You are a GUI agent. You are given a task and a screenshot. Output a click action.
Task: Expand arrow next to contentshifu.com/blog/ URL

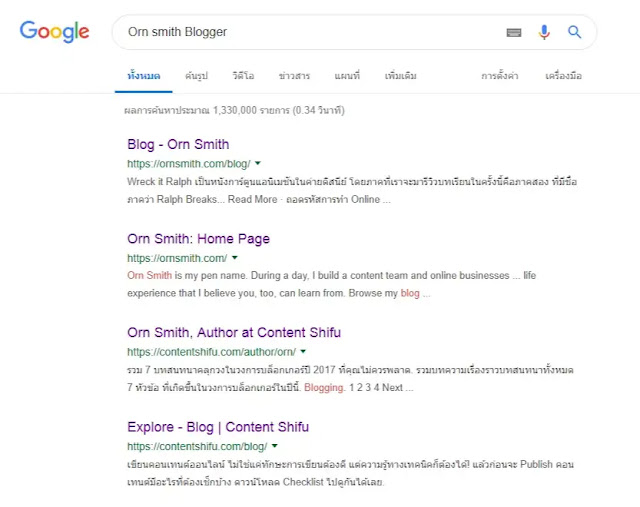(x=275, y=446)
